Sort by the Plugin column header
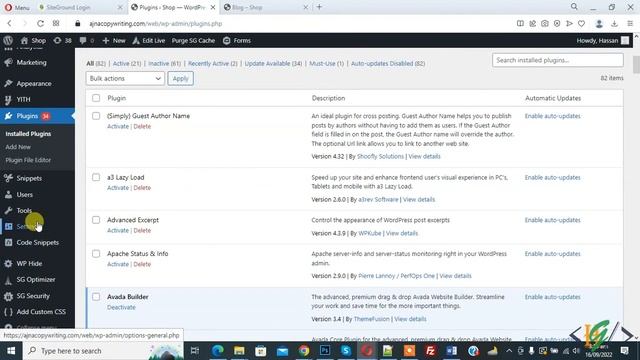 tap(117, 98)
